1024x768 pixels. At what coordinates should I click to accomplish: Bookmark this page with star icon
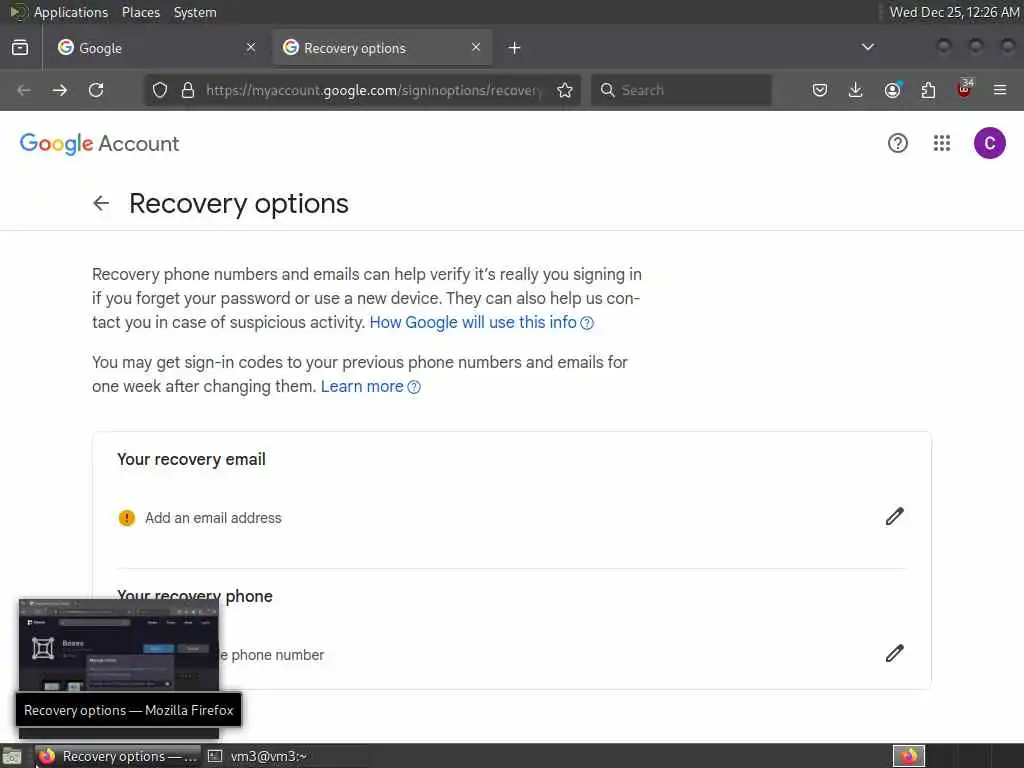point(565,90)
